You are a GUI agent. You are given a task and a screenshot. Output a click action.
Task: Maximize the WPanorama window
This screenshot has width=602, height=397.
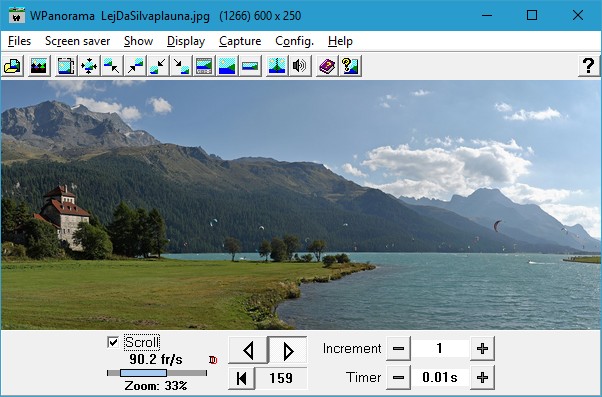(532, 15)
